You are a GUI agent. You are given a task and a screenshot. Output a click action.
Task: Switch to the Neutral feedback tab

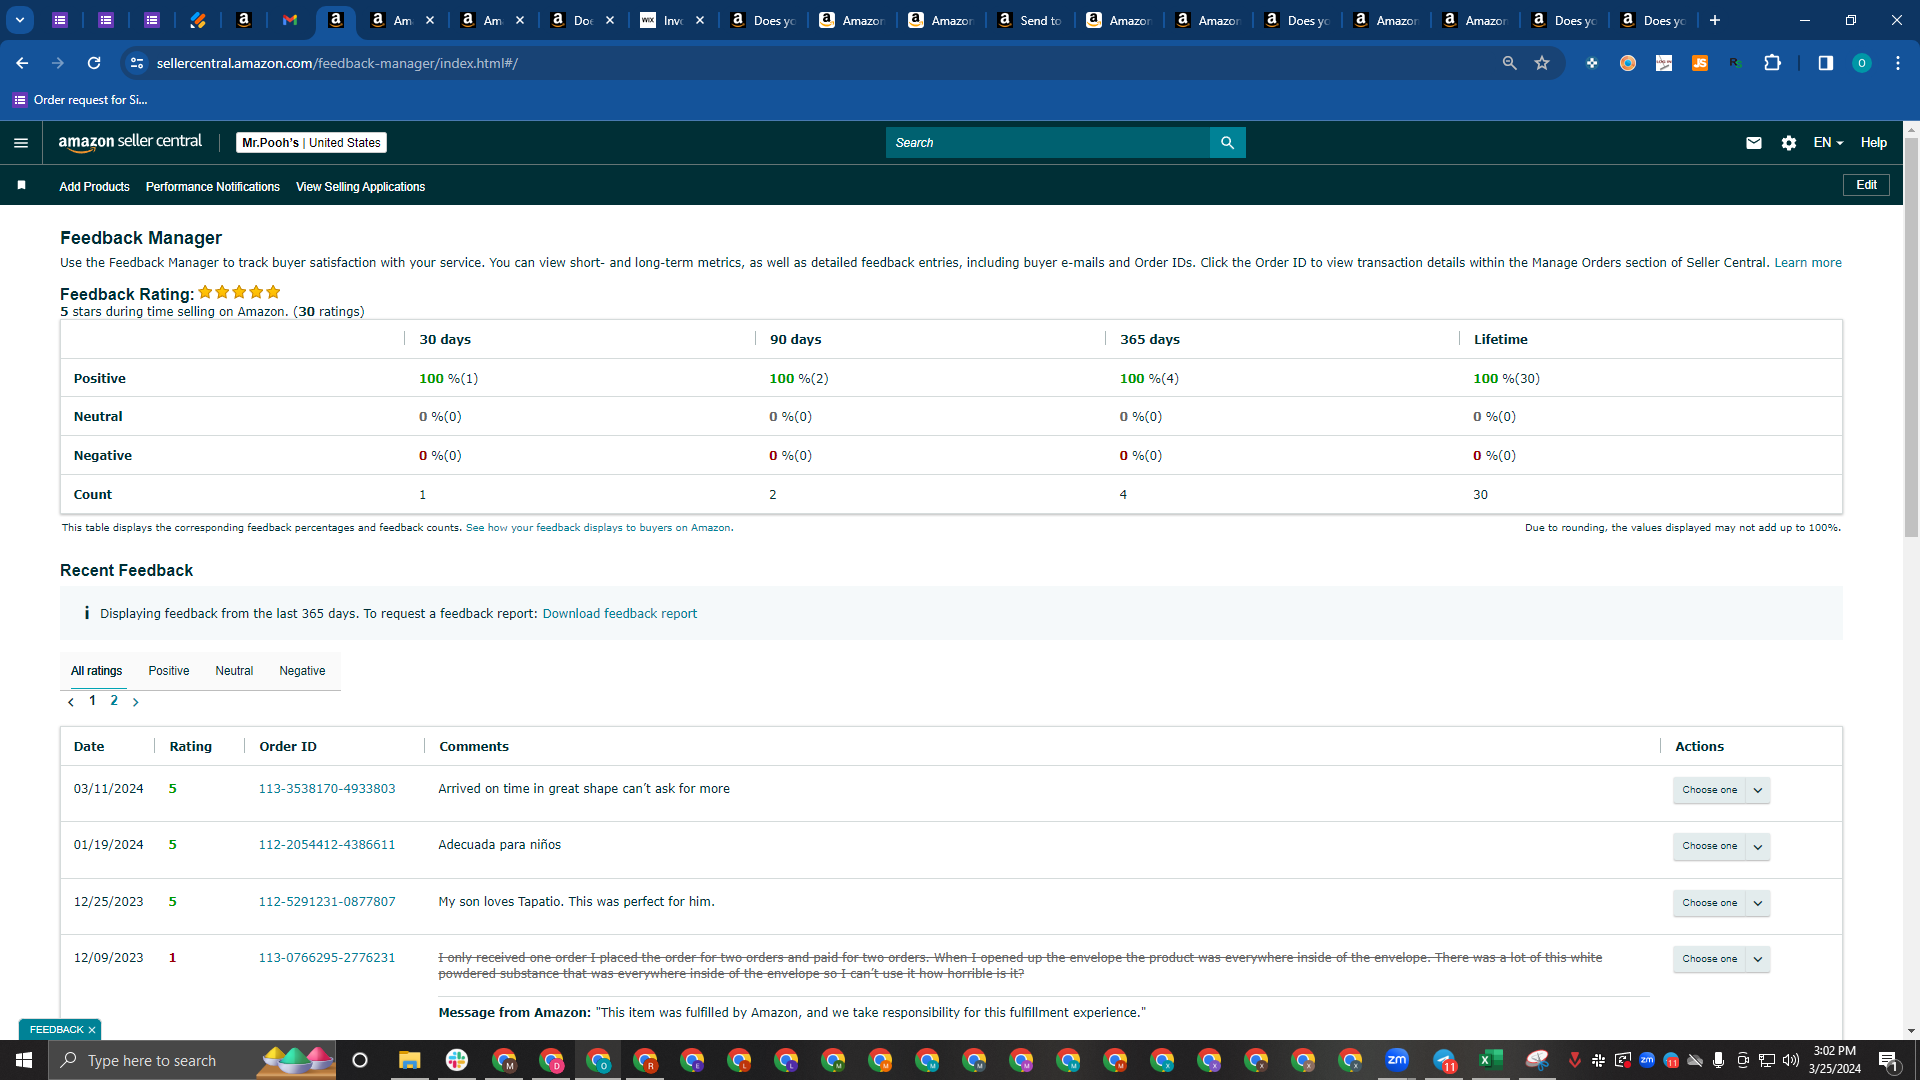pyautogui.click(x=234, y=671)
